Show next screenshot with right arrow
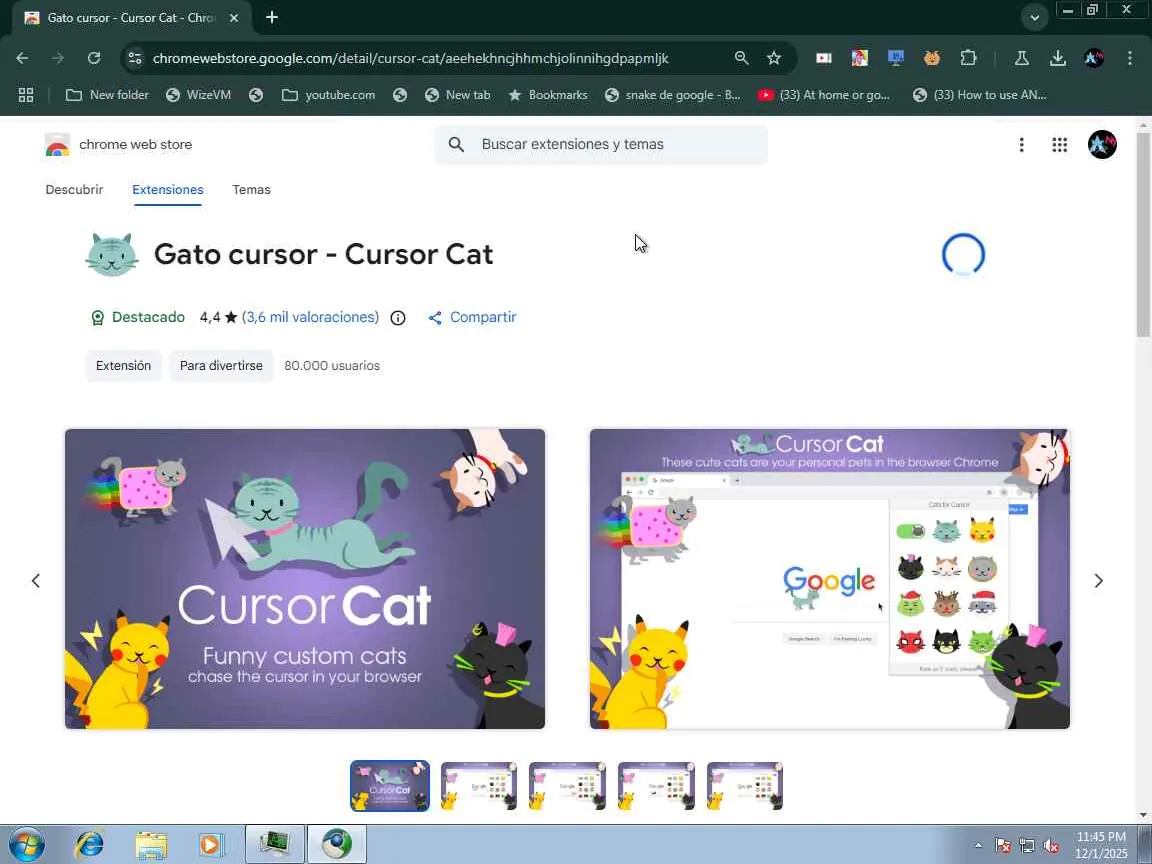The width and height of the screenshot is (1152, 864). 1098,580
